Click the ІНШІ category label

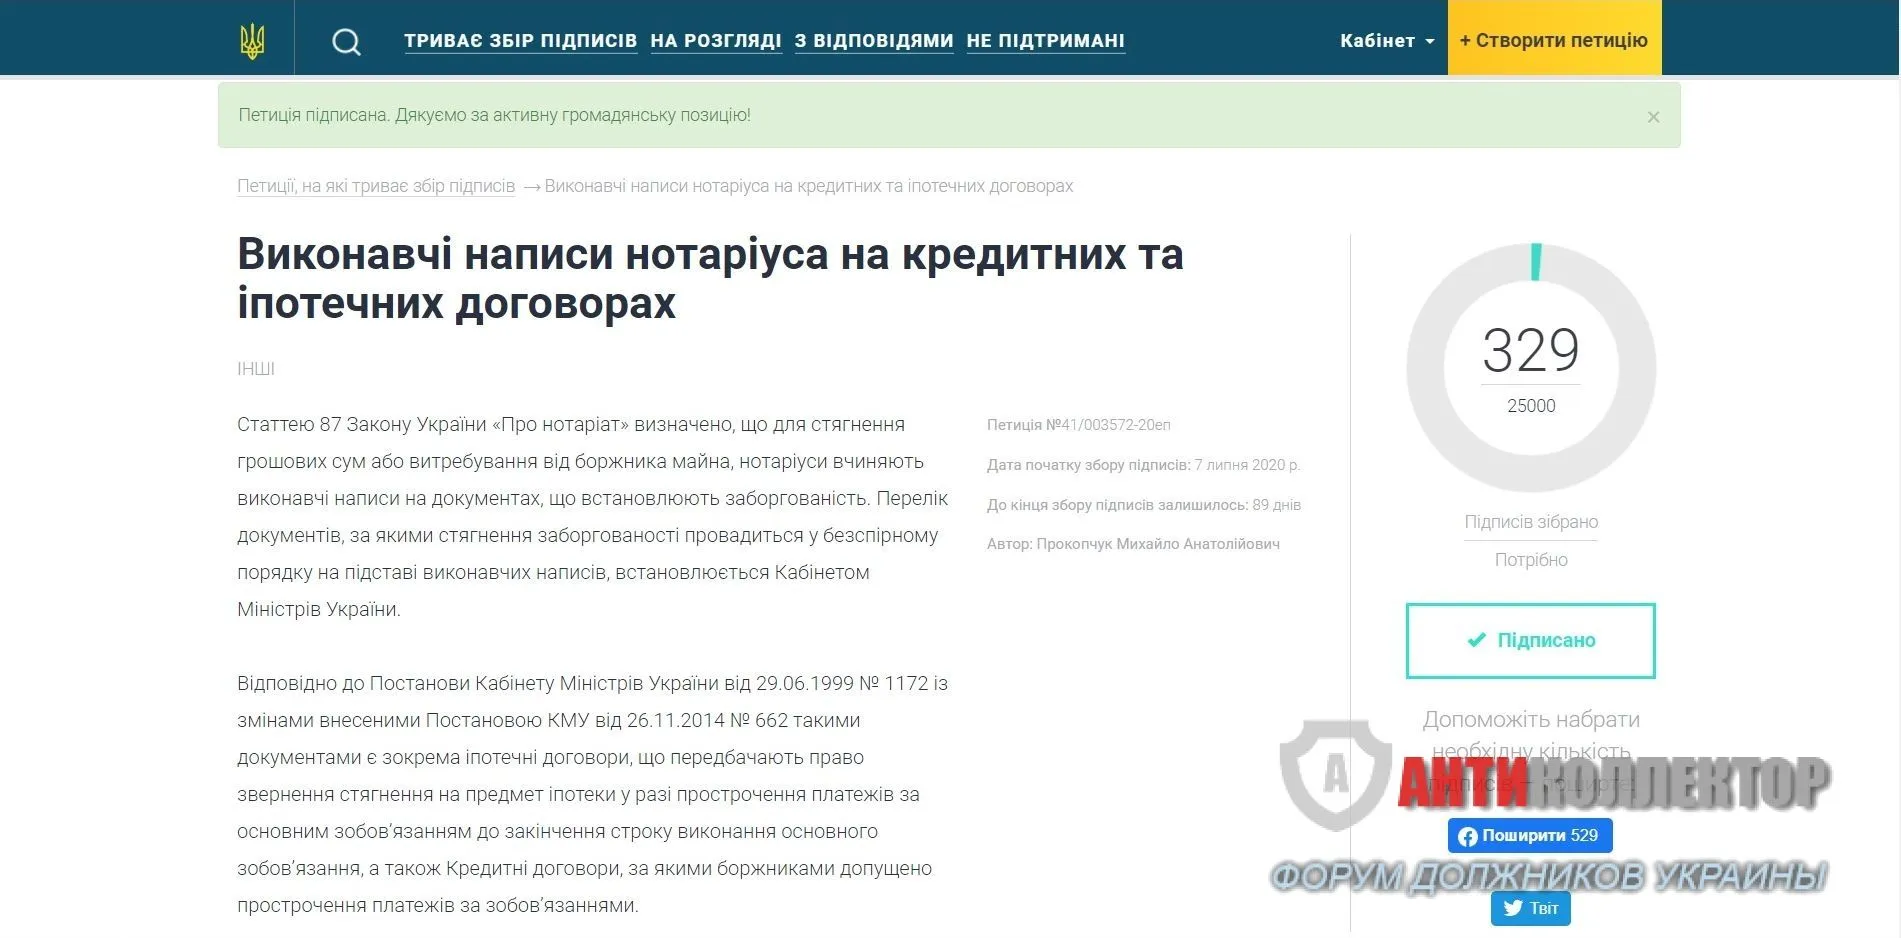pyautogui.click(x=256, y=369)
